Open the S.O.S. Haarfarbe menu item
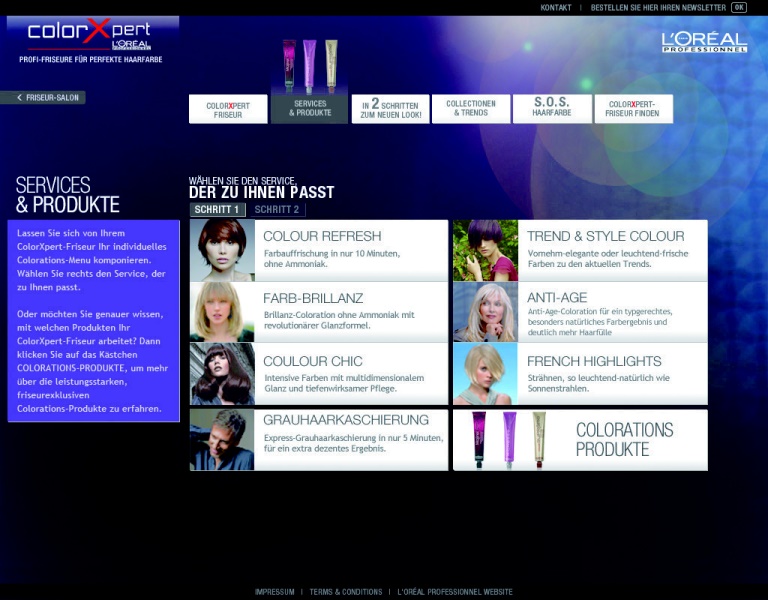This screenshot has height=600, width=768. (552, 108)
